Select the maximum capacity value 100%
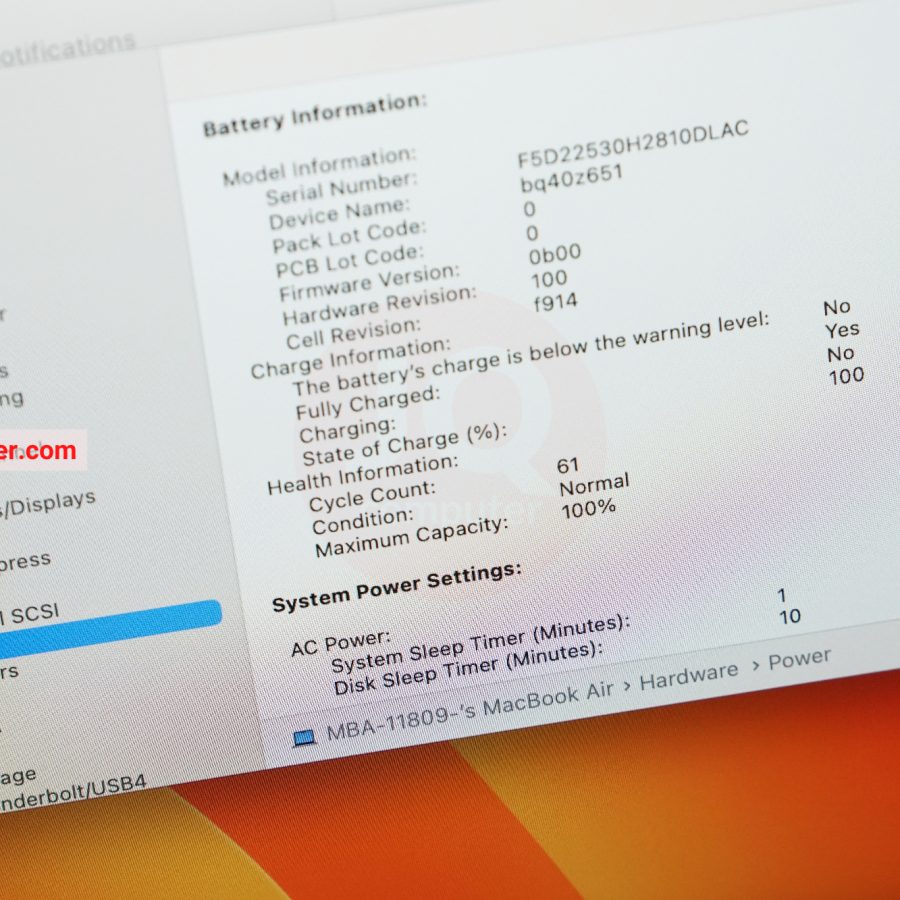This screenshot has height=900, width=900. [x=589, y=509]
